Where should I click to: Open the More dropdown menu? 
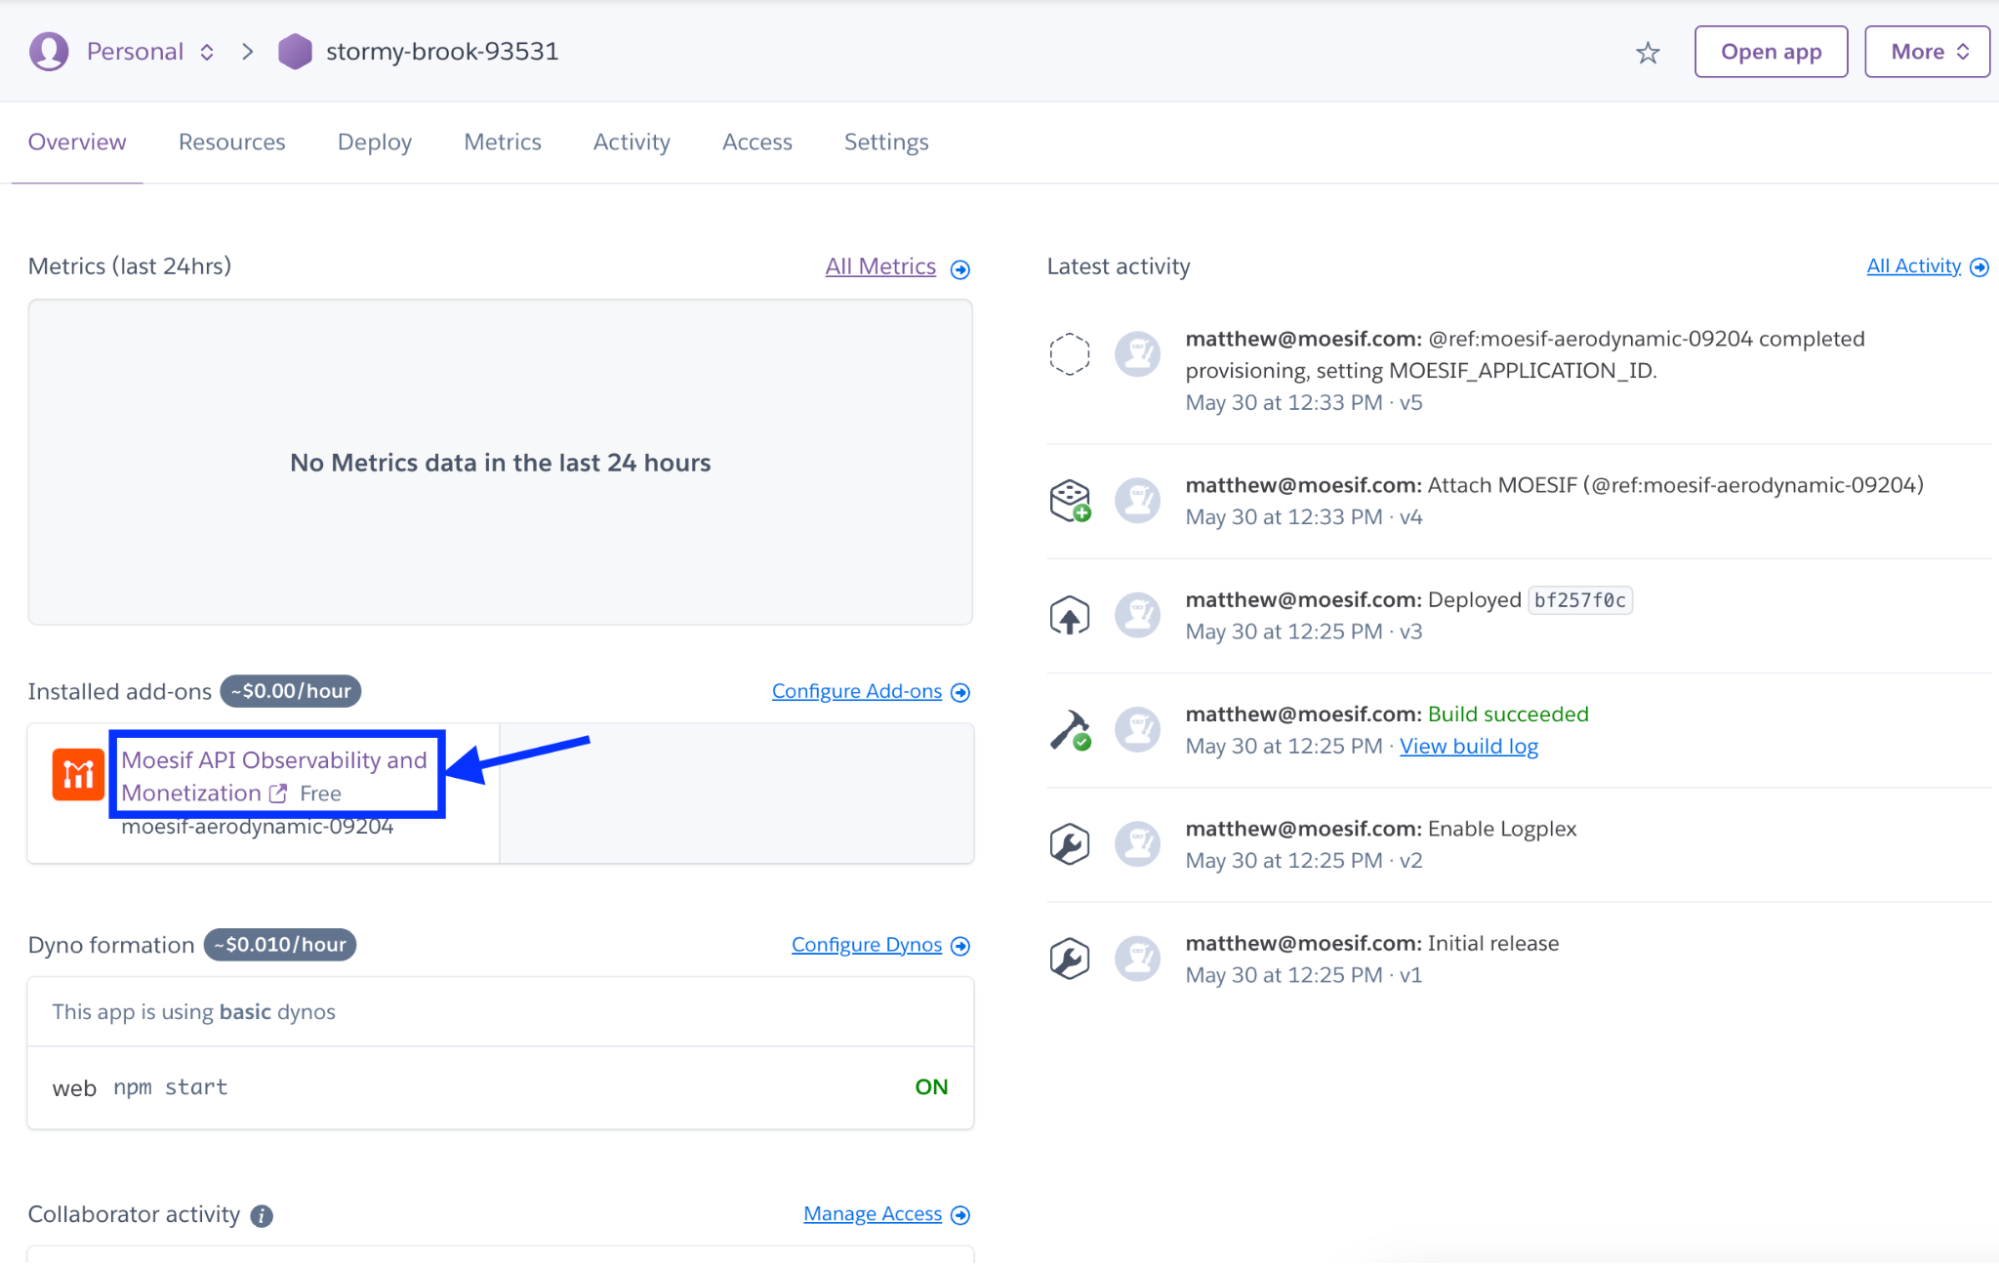point(1927,52)
